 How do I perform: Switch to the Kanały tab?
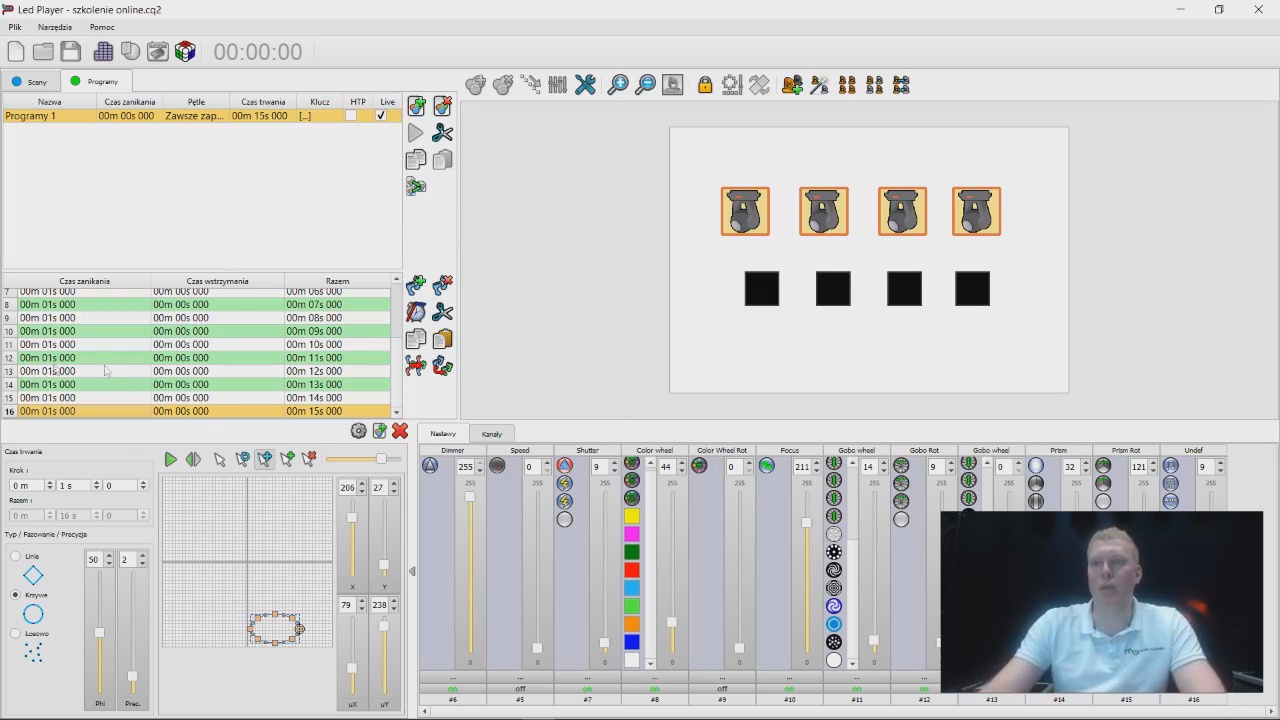(x=492, y=434)
